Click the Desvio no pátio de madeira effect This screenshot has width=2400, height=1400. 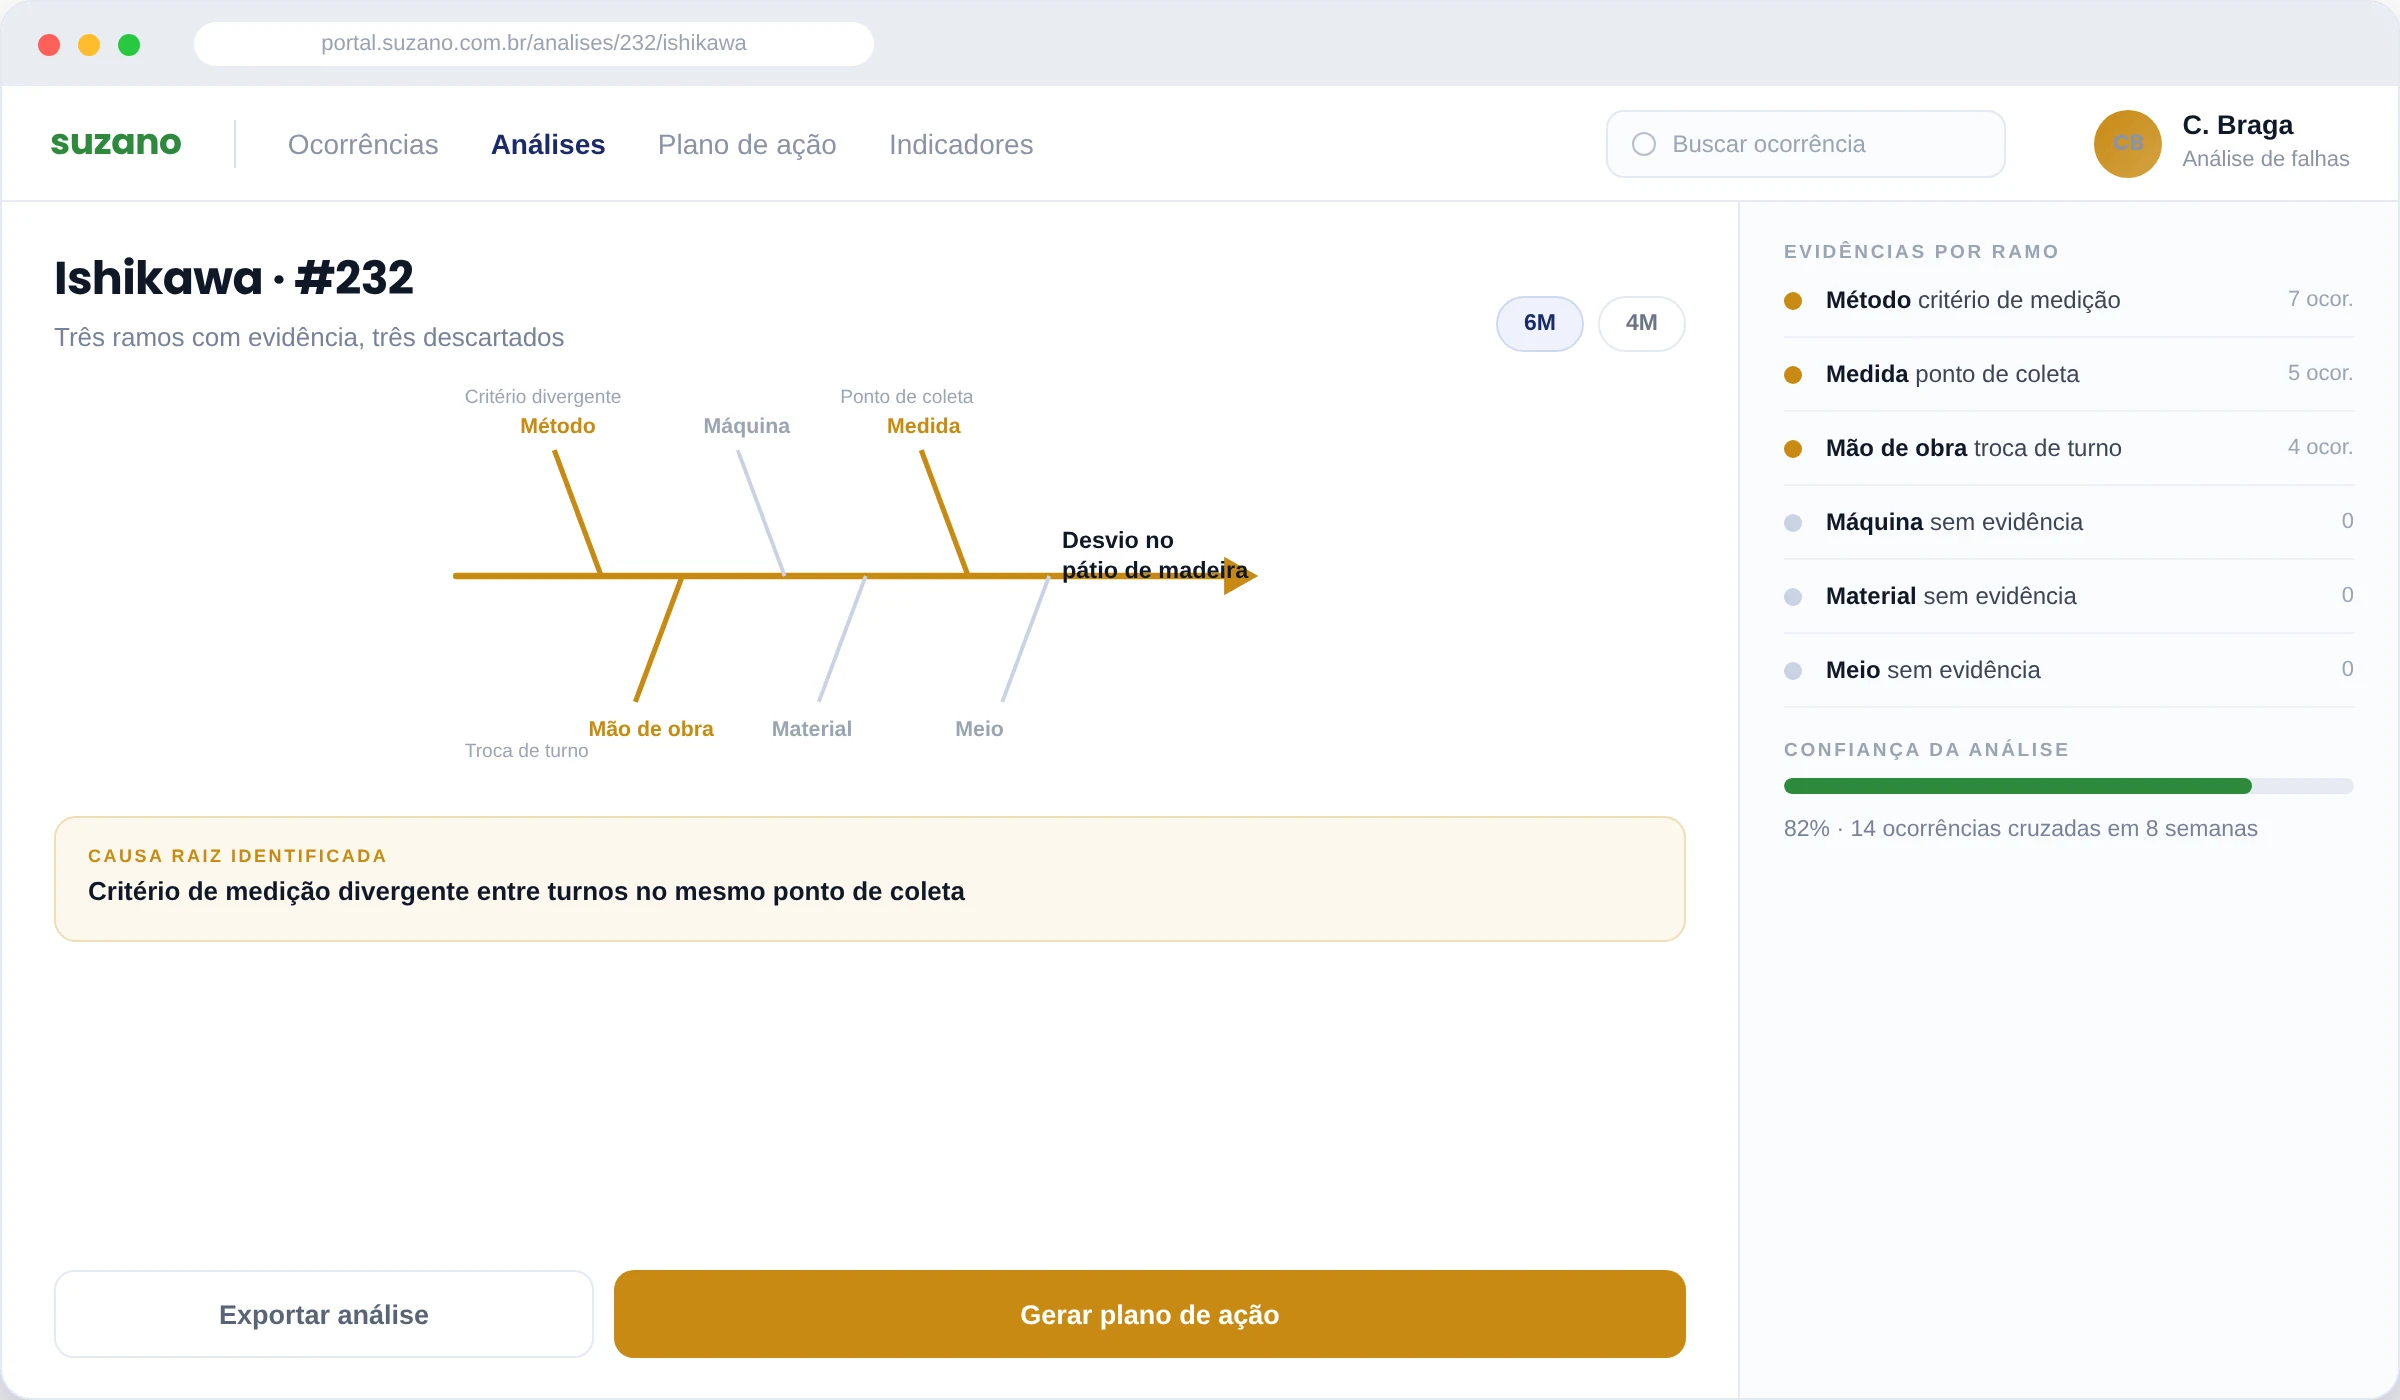pos(1155,555)
